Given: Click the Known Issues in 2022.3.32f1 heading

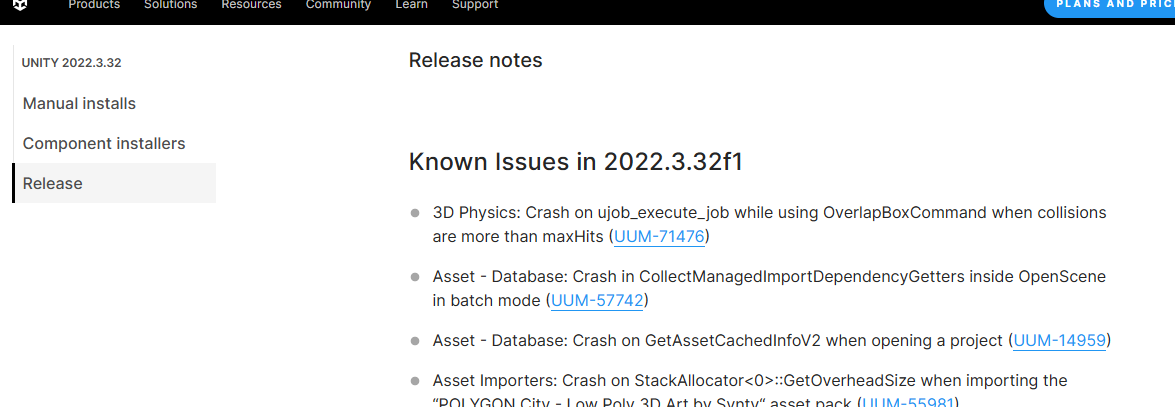Looking at the screenshot, I should pyautogui.click(x=575, y=162).
